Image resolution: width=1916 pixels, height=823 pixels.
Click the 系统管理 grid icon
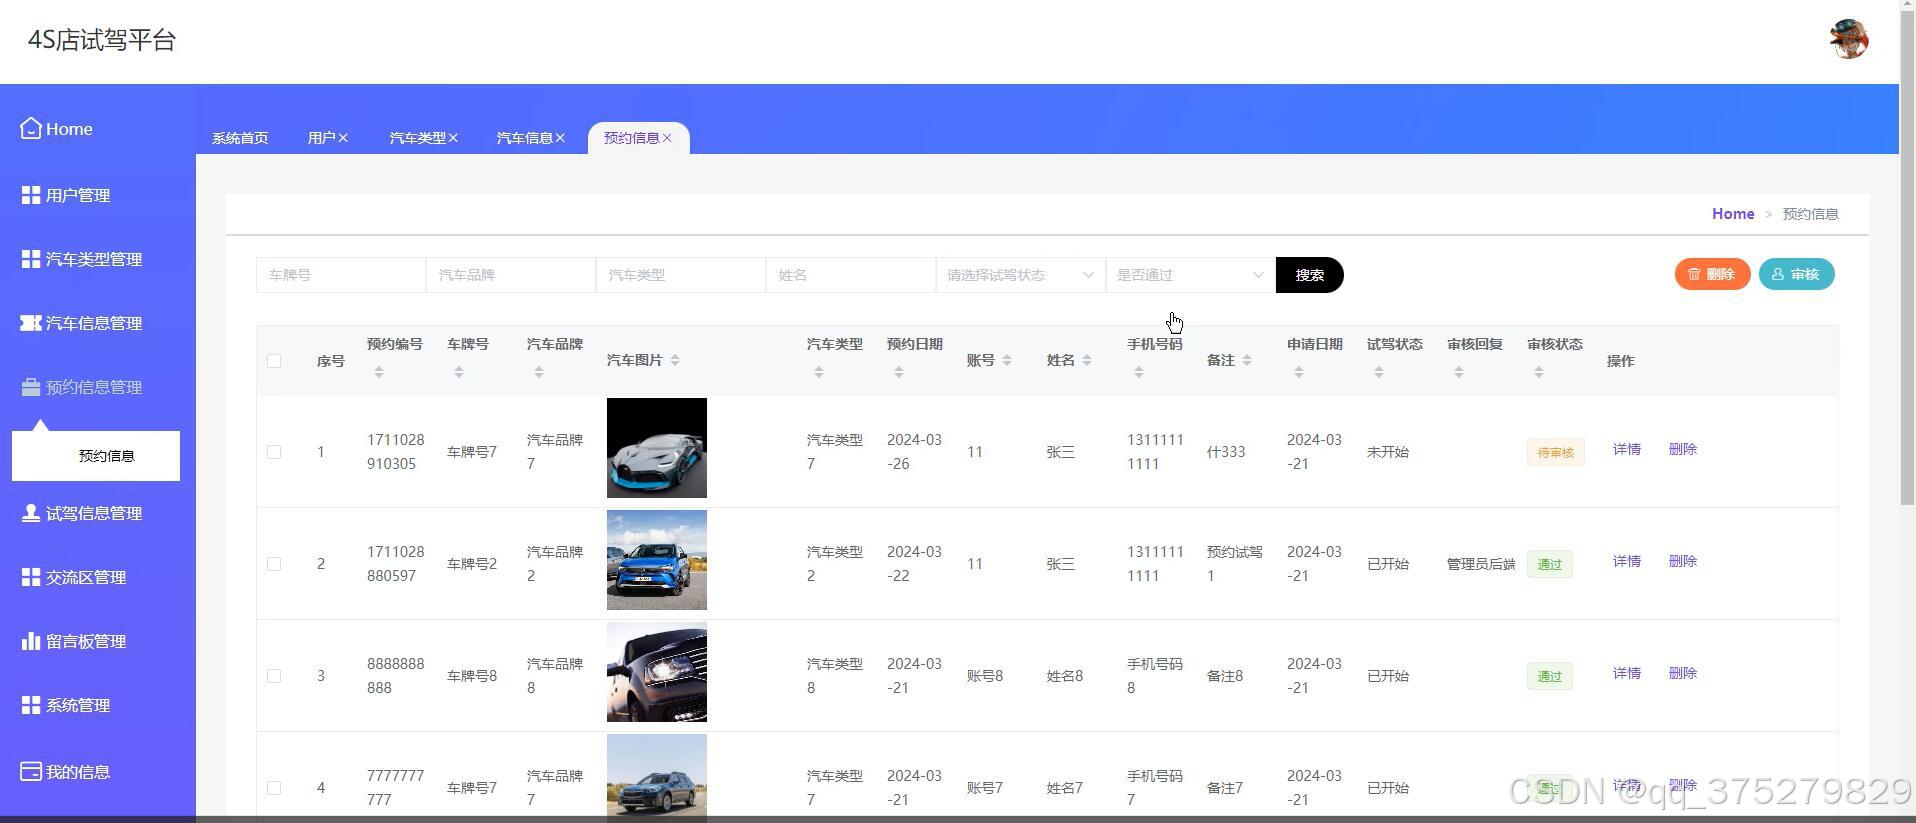click(31, 705)
